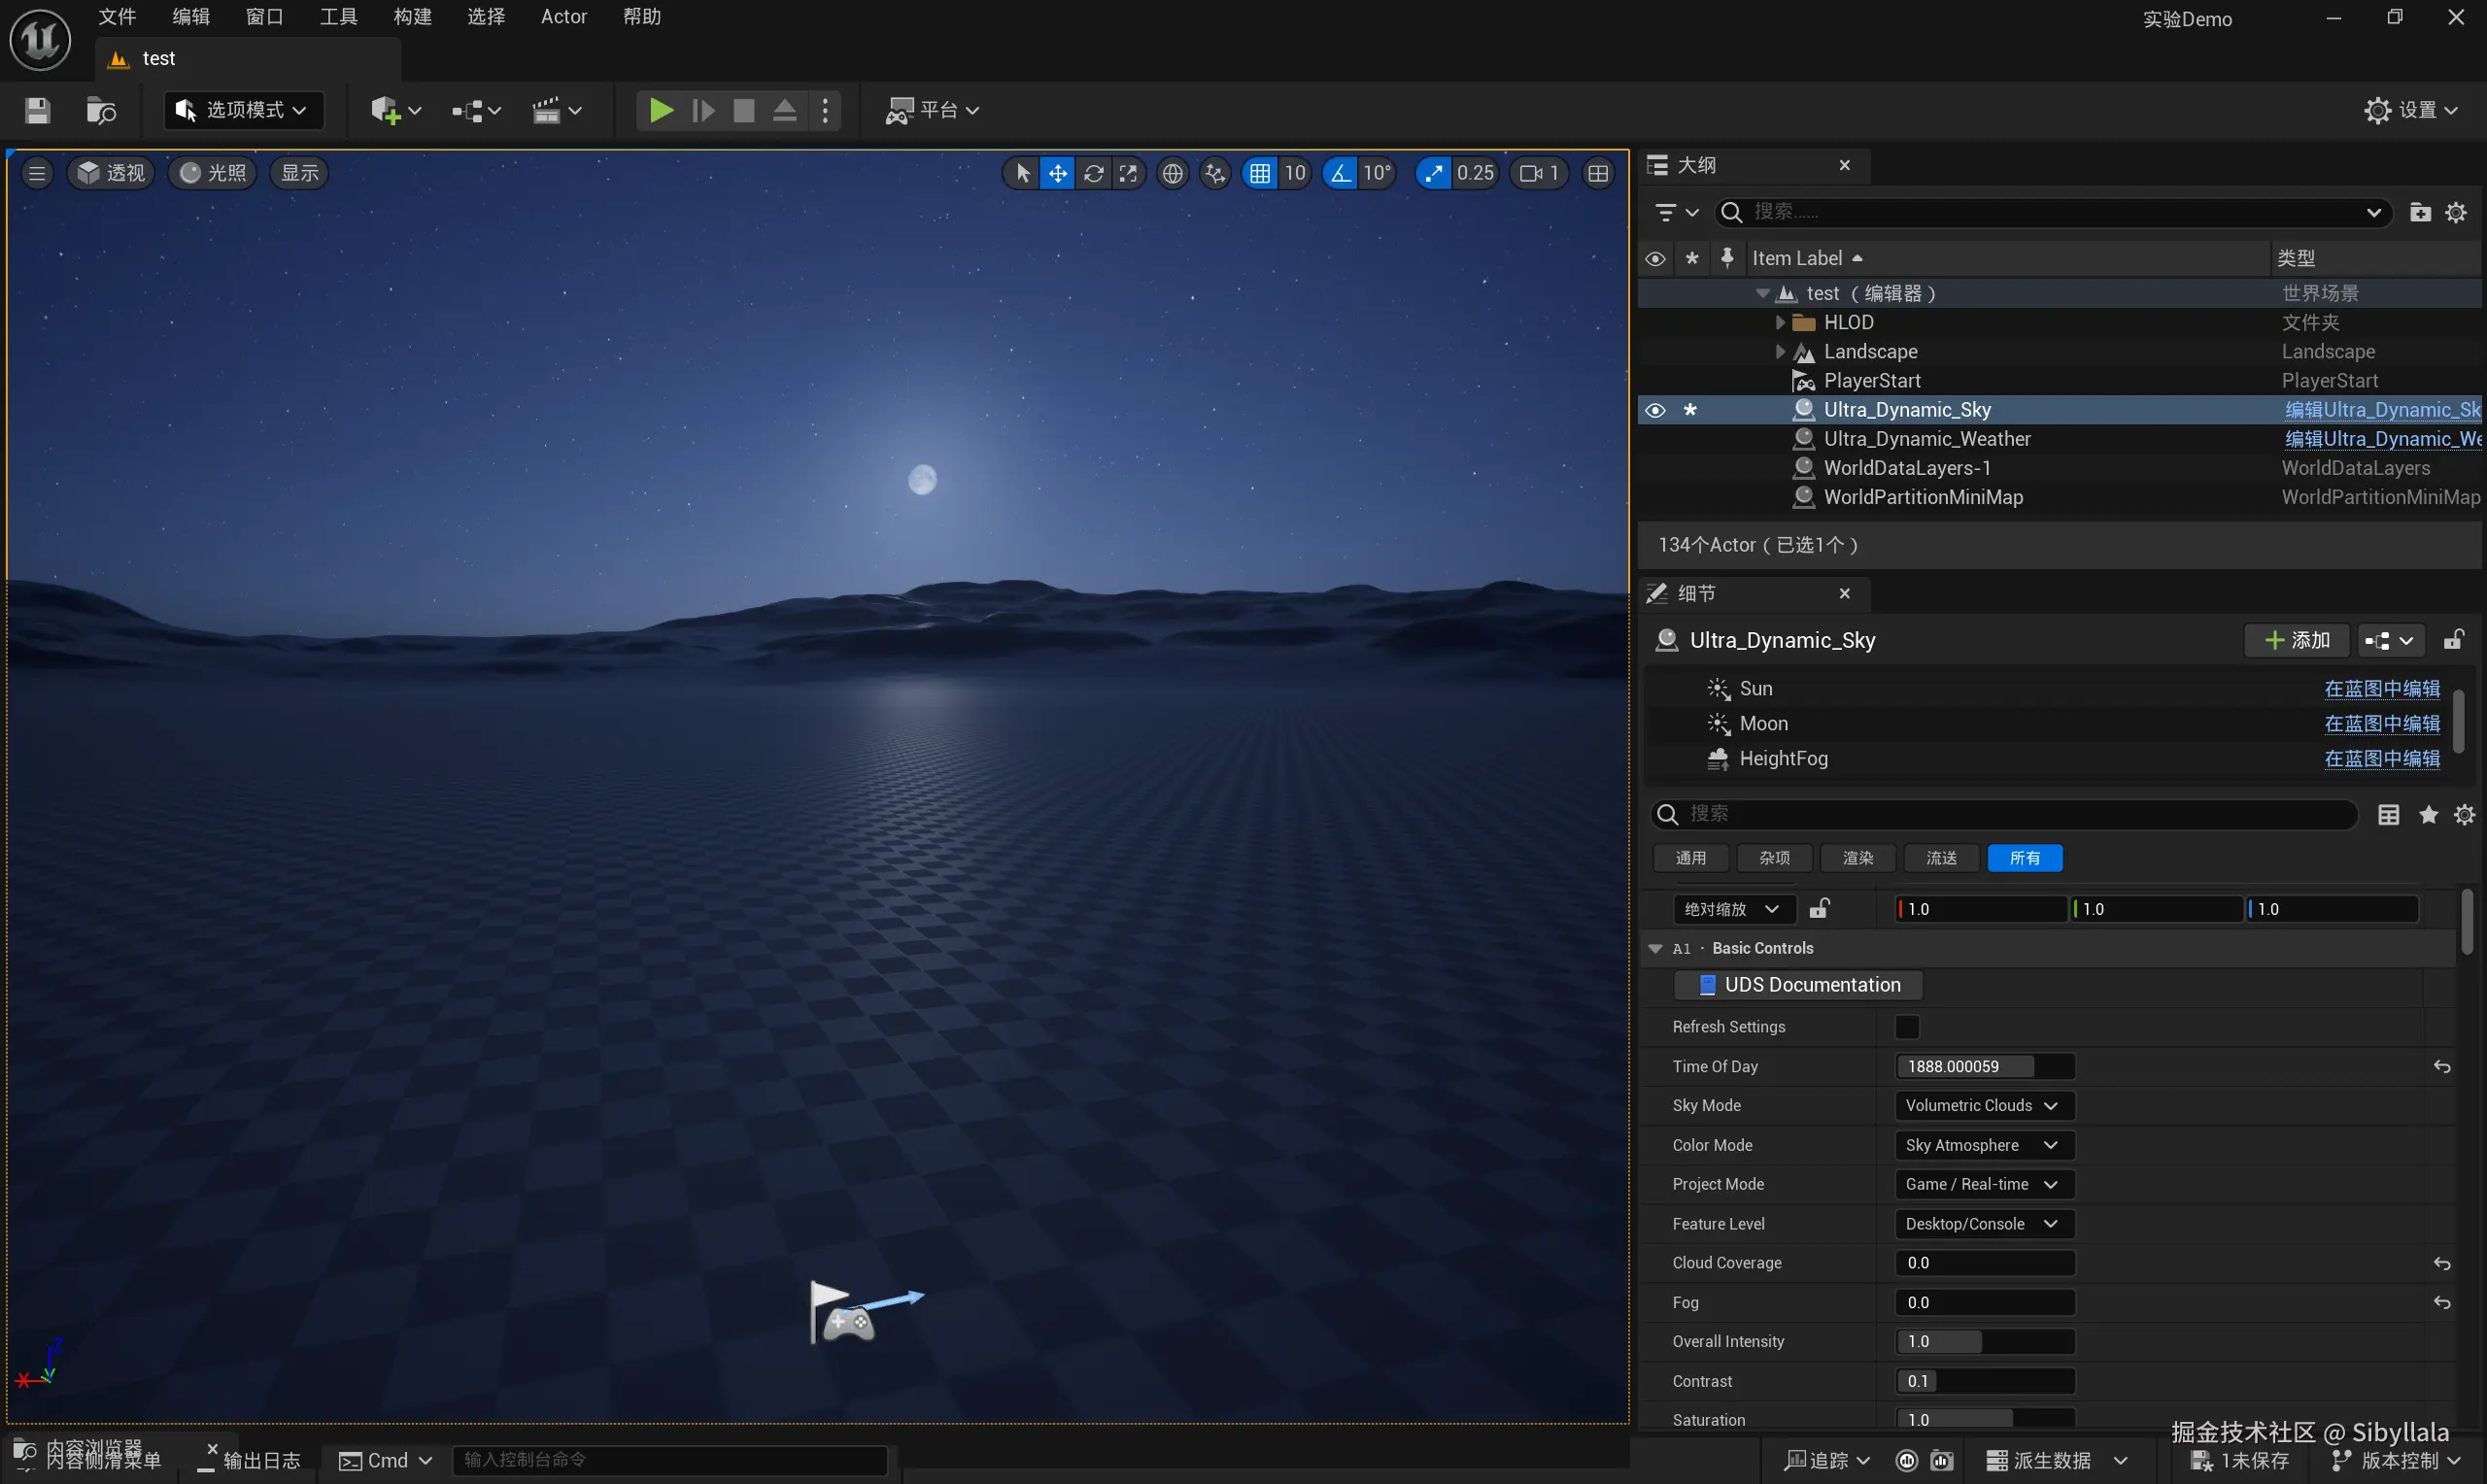Hide Ultra_Dynamic_Sky using the eye icon
This screenshot has height=1484, width=2487.
[1655, 410]
